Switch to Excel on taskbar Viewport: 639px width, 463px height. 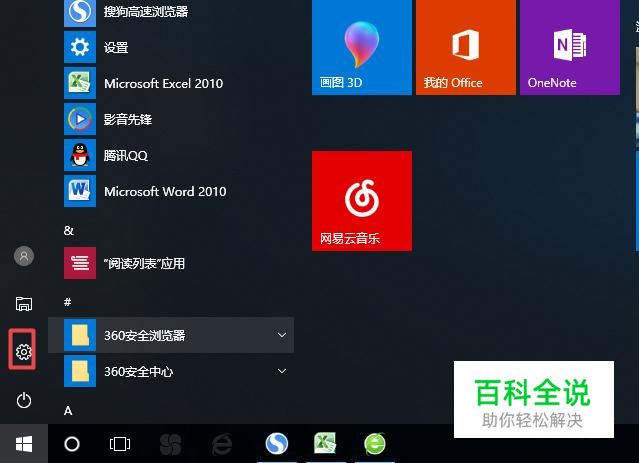click(325, 443)
